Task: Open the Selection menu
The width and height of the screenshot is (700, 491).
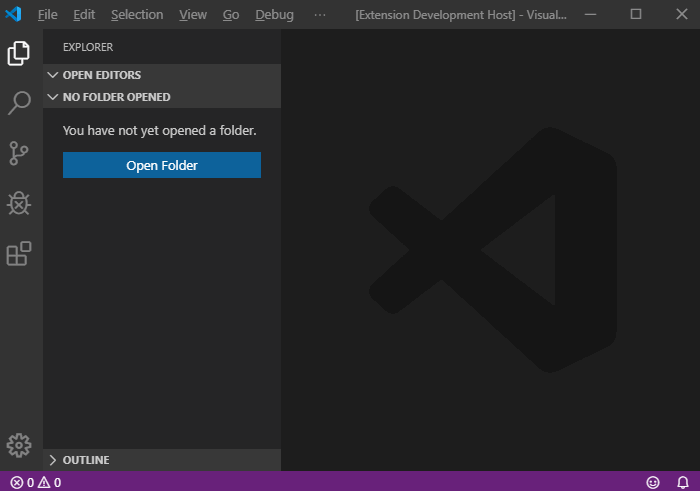Action: click(x=137, y=15)
